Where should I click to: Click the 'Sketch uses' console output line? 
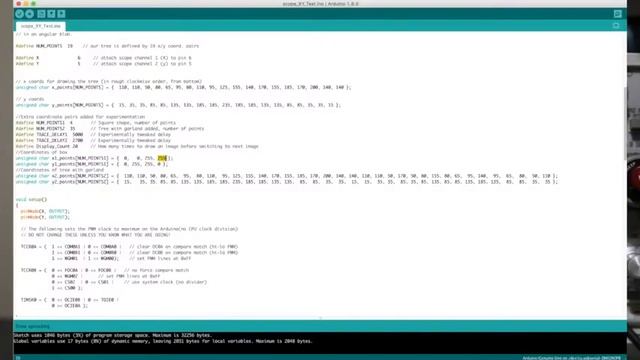[112, 335]
